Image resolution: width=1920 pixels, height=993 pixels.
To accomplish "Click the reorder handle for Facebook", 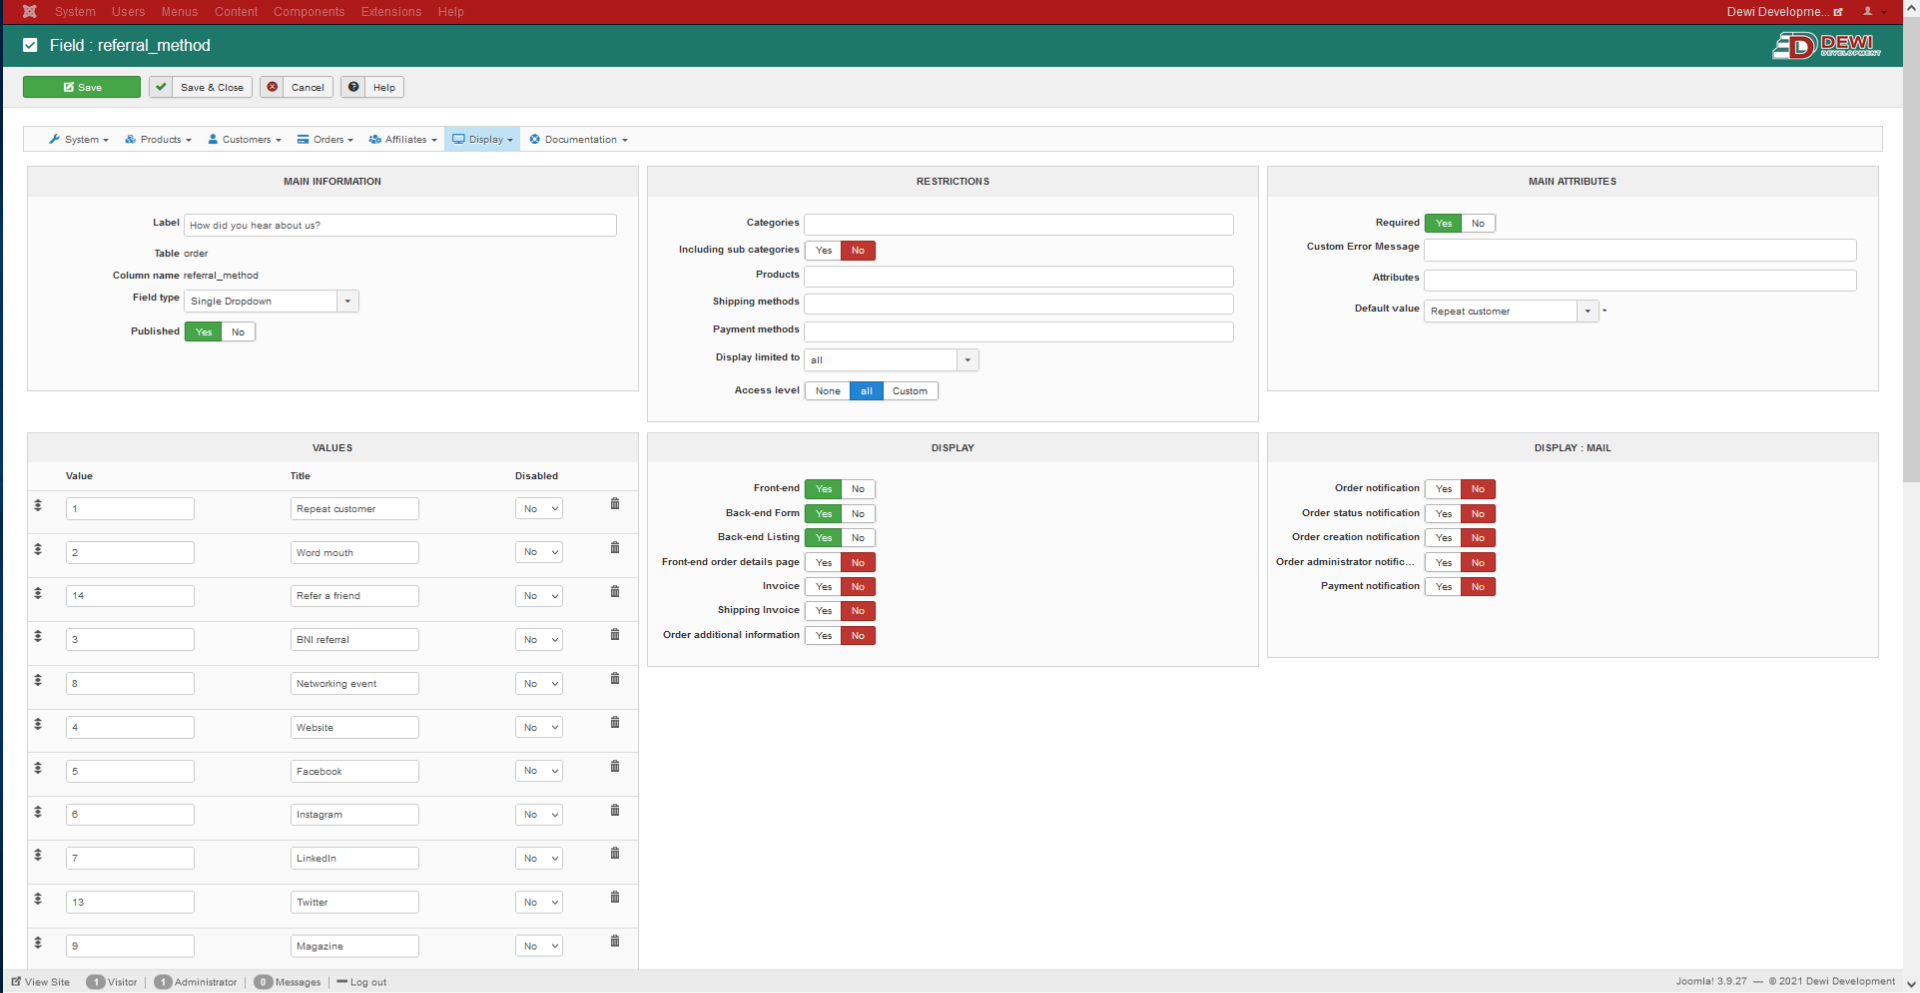I will [38, 769].
